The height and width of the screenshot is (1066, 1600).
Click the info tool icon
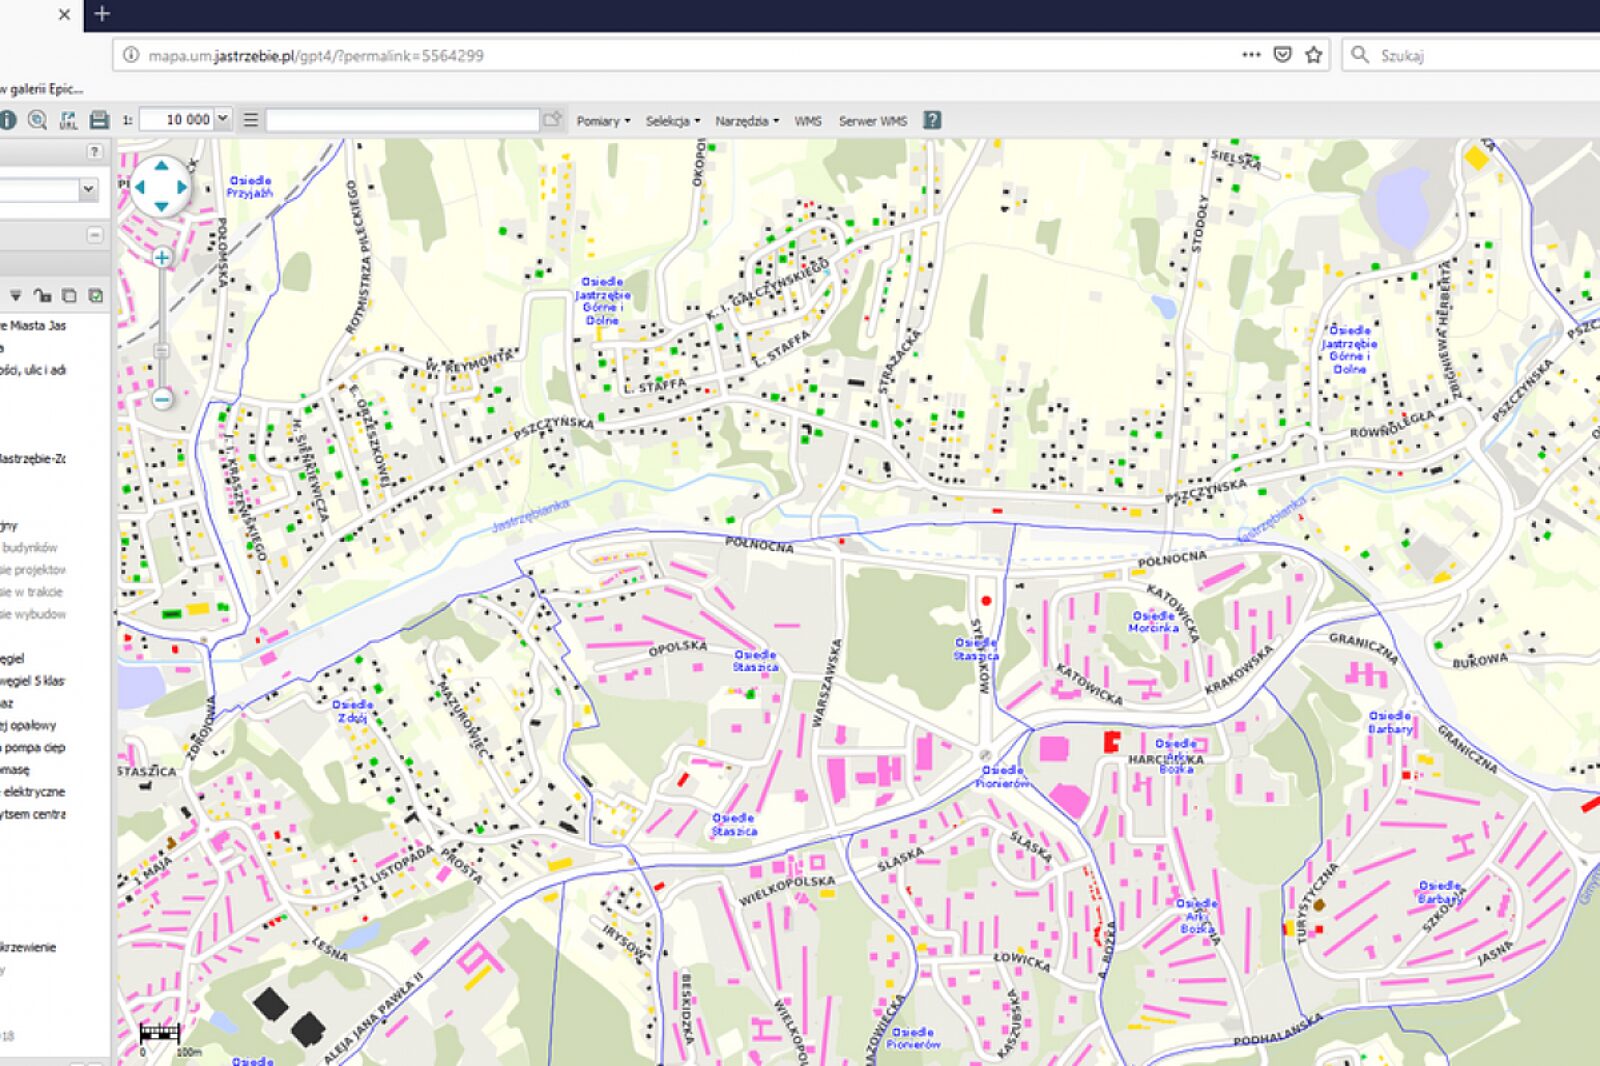(8, 120)
